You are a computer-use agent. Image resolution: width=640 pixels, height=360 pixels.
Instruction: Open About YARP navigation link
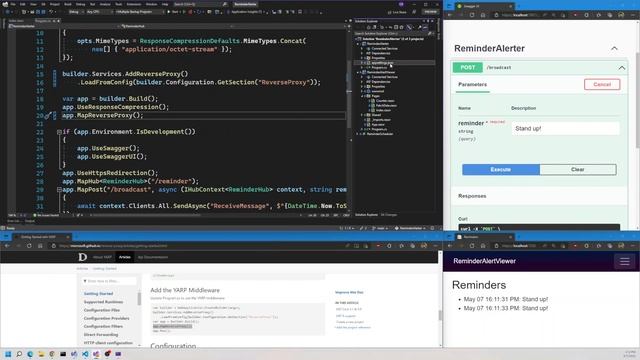pos(102,257)
